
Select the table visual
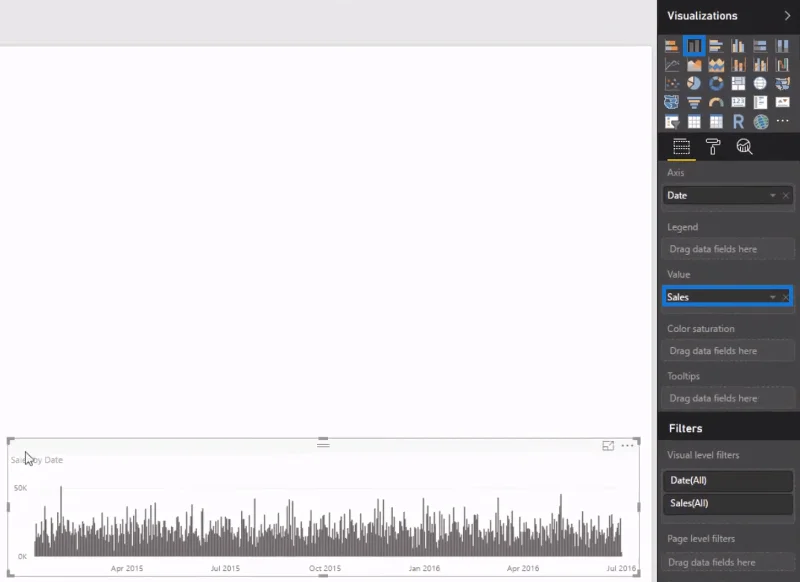(694, 122)
